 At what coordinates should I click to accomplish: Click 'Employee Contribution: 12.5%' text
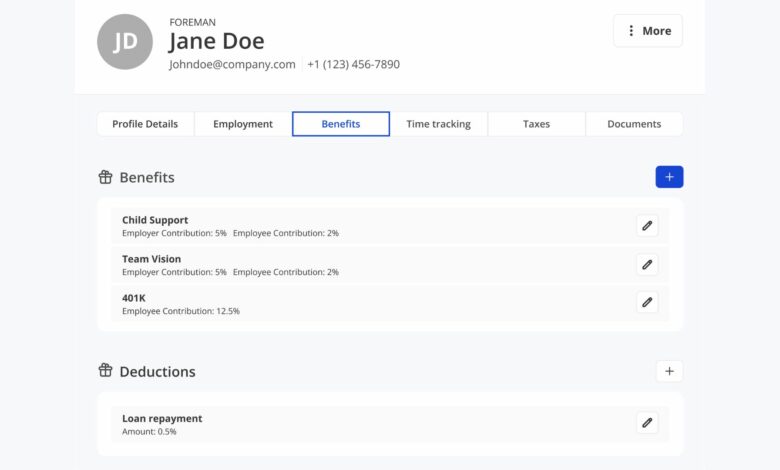(x=181, y=311)
